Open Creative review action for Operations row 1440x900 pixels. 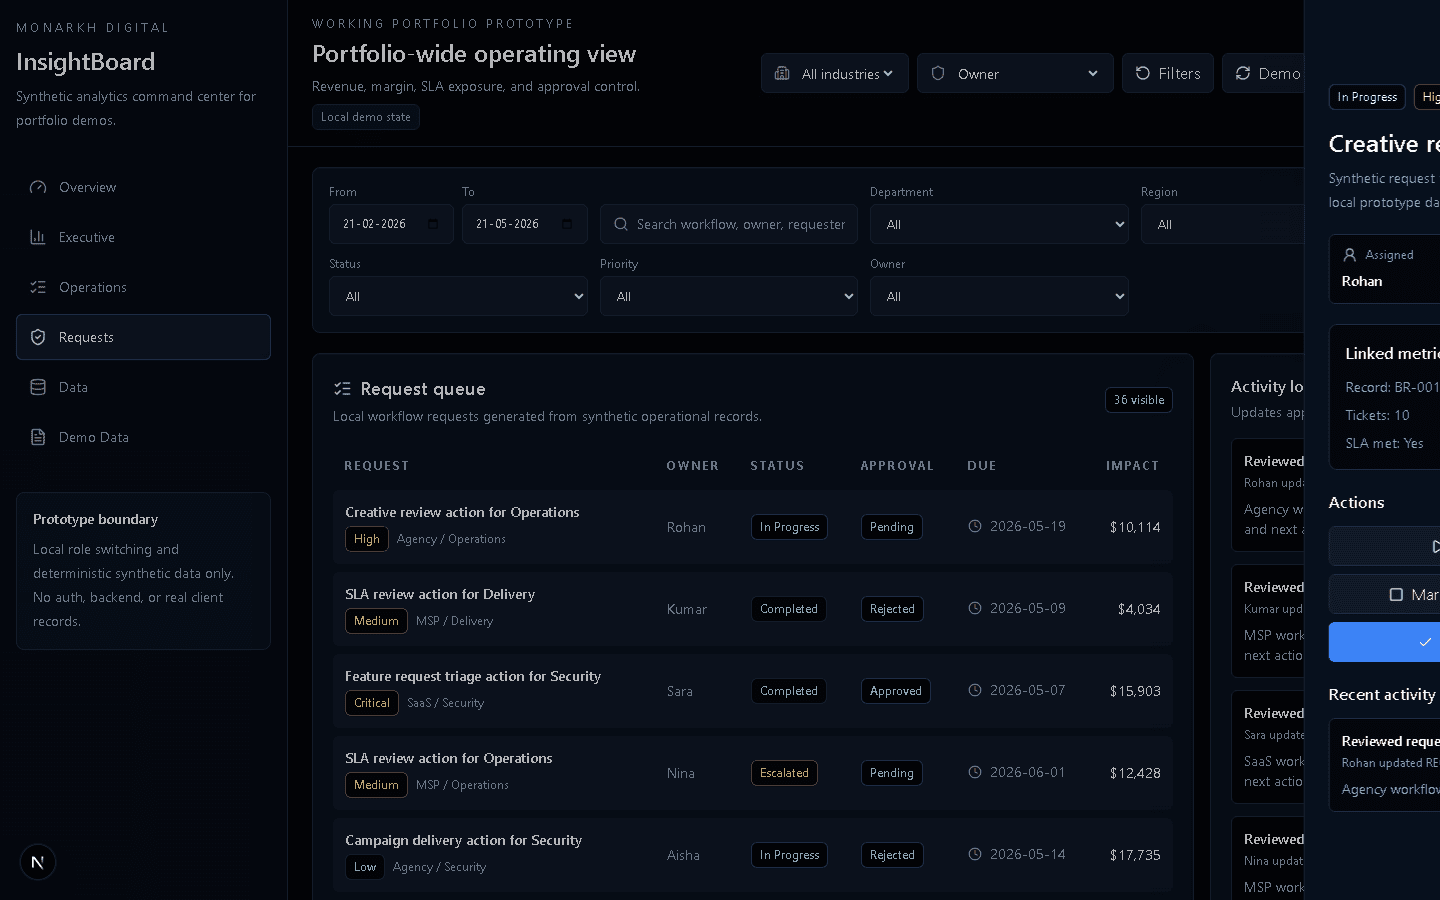pyautogui.click(x=753, y=527)
